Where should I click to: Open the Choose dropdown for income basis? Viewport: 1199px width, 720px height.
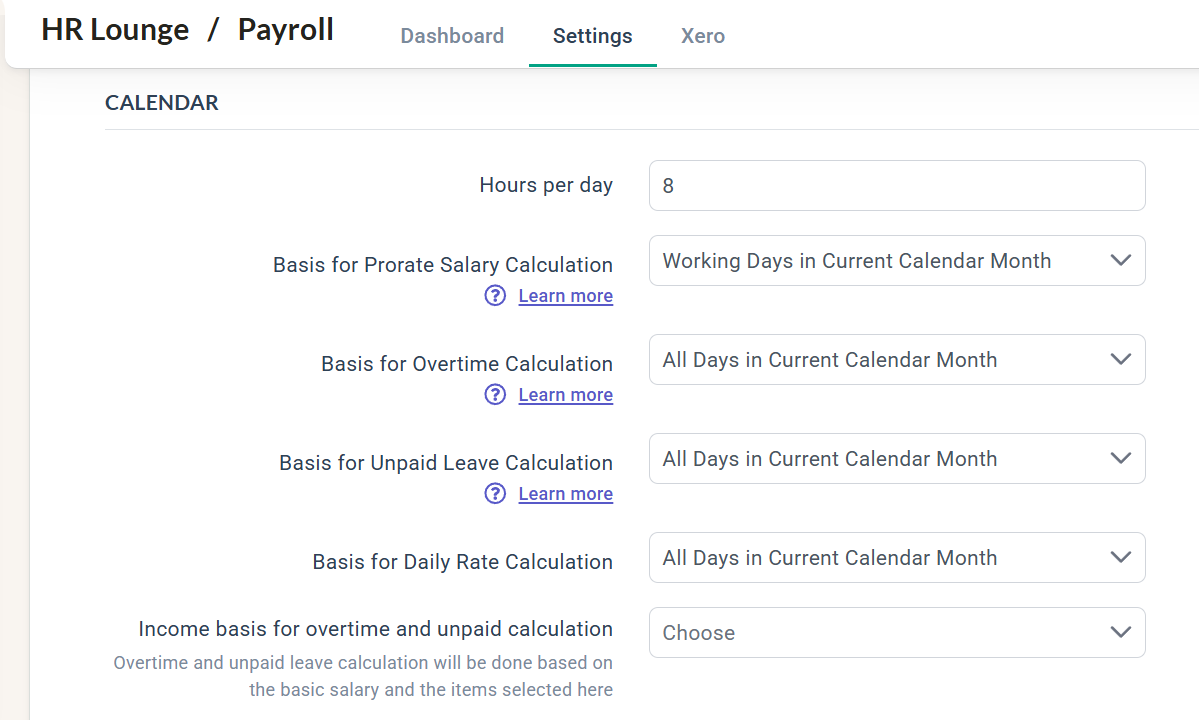897,632
